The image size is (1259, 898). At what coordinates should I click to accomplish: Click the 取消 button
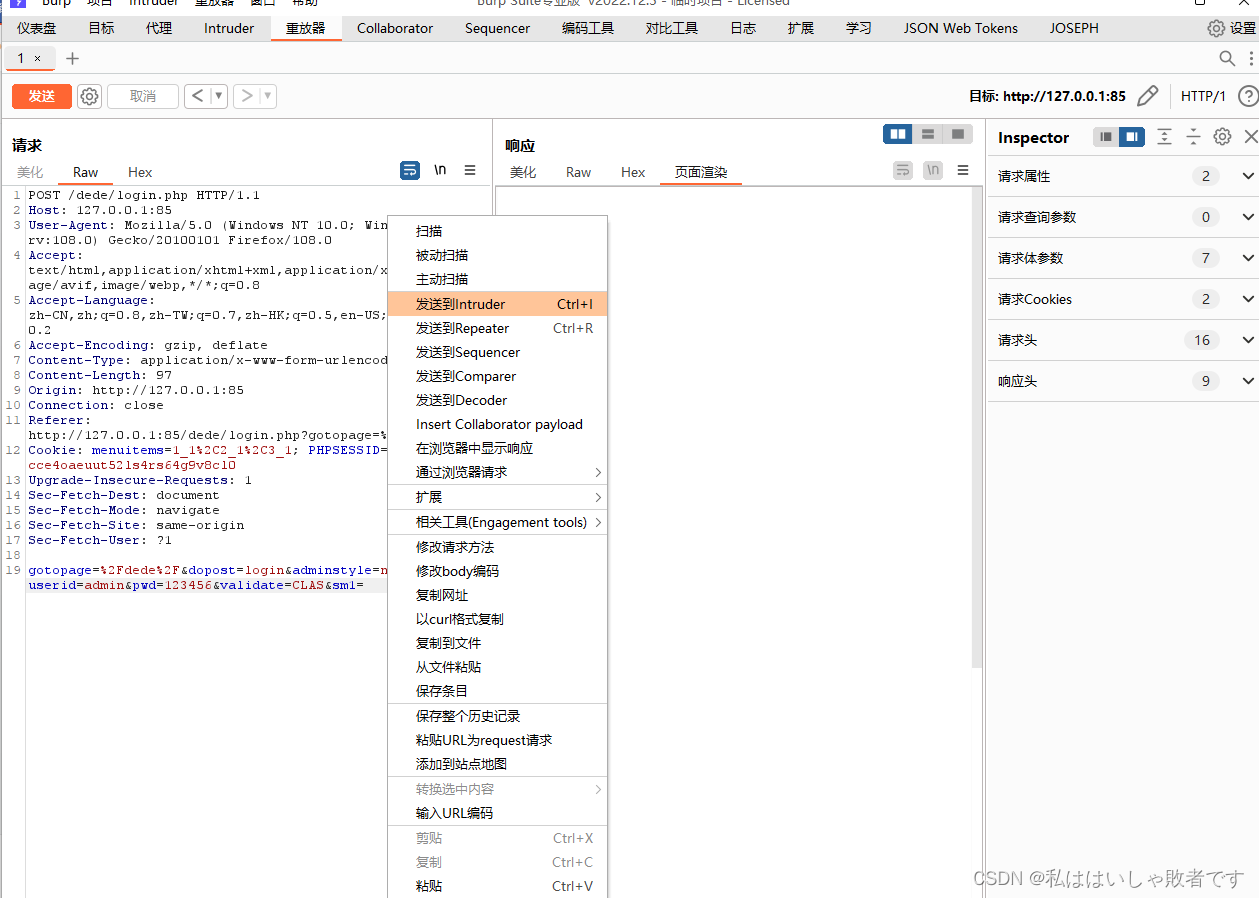[x=143, y=96]
